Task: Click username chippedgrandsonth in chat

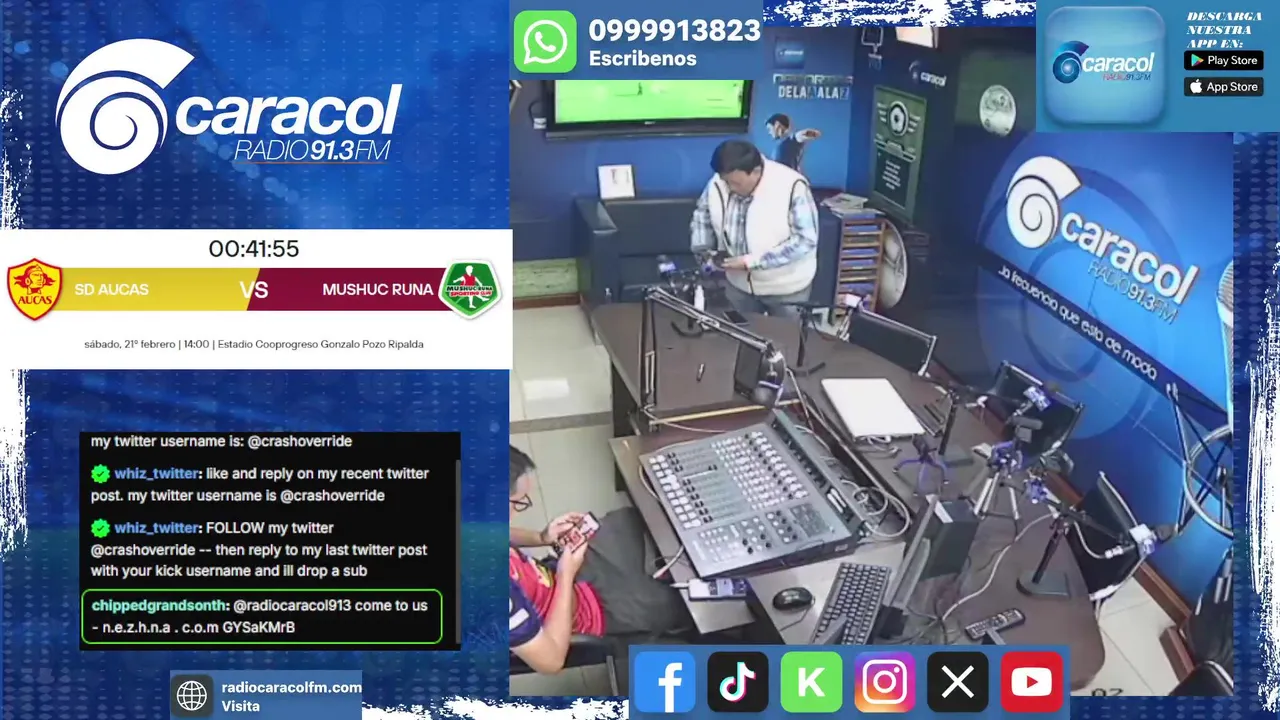Action: 159,606
